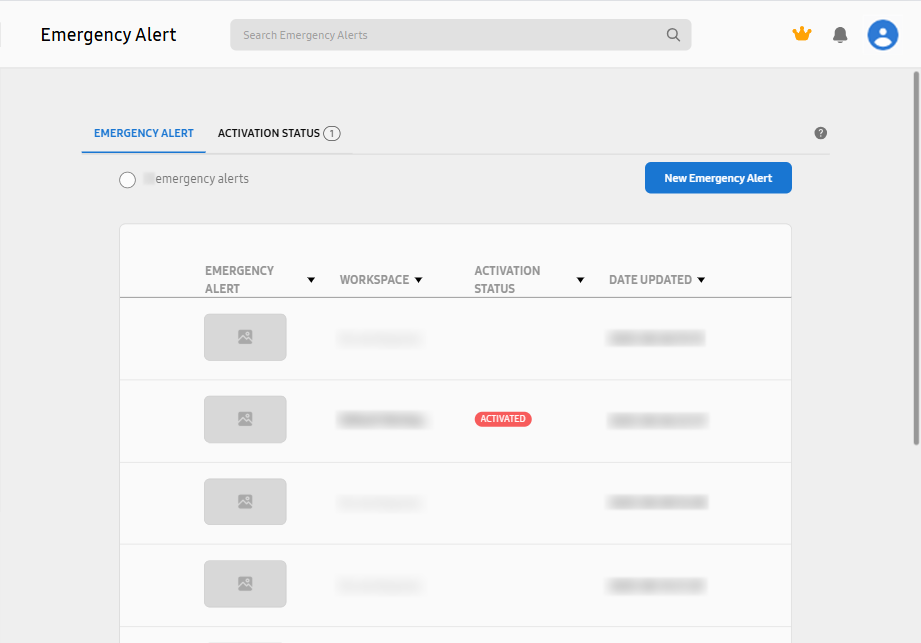Select the activated alert's thumbnail
Viewport: 921px width, 643px height.
[x=245, y=419]
